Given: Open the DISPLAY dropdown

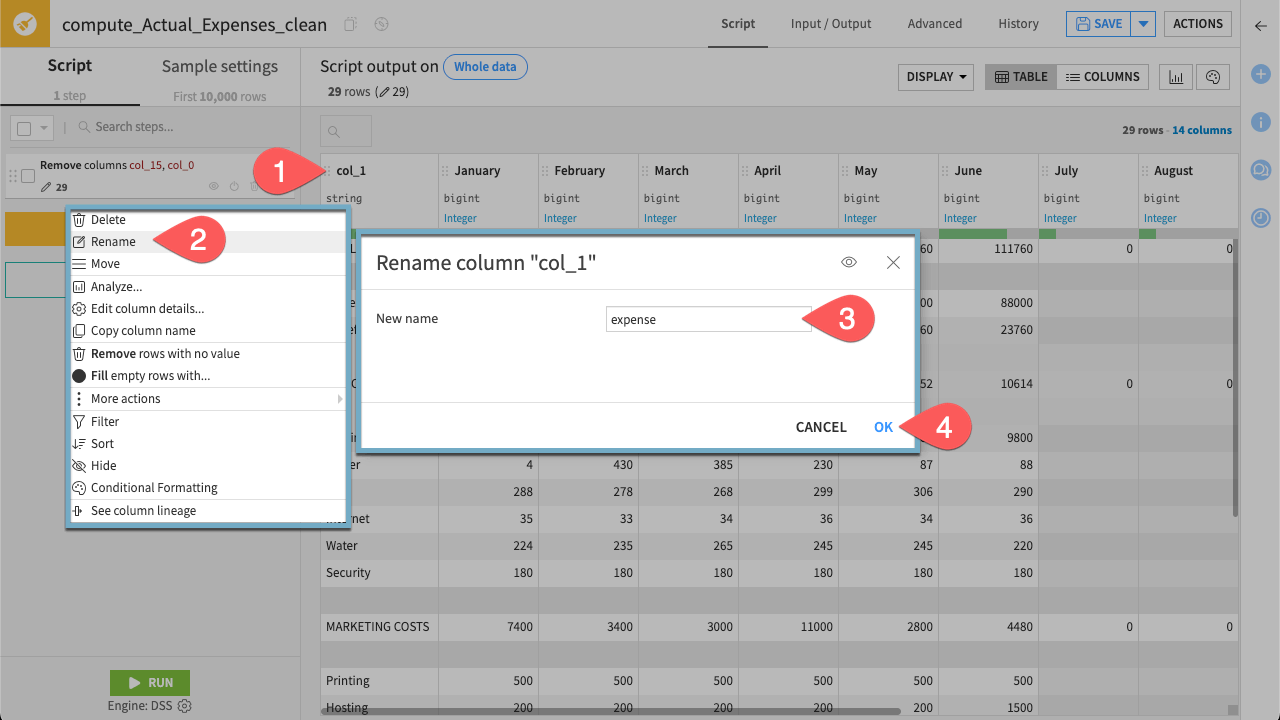Looking at the screenshot, I should click(x=934, y=77).
